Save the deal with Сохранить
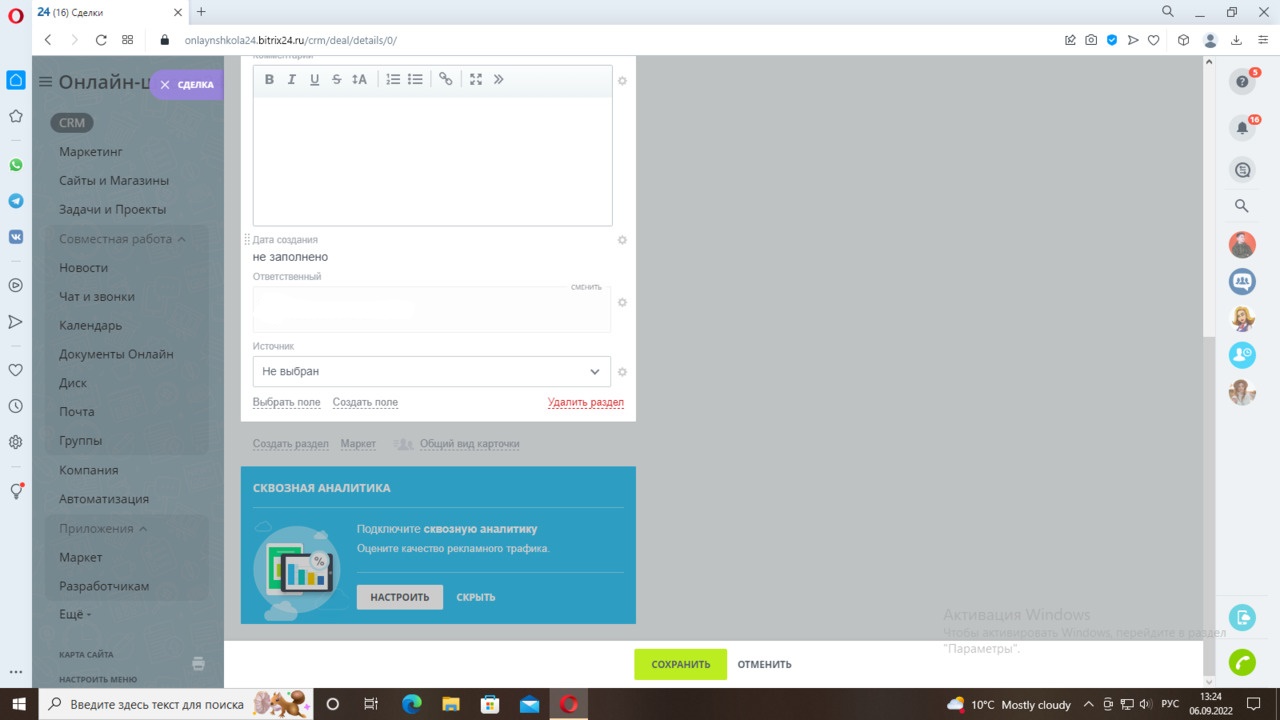This screenshot has height=720, width=1280. pyautogui.click(x=681, y=664)
